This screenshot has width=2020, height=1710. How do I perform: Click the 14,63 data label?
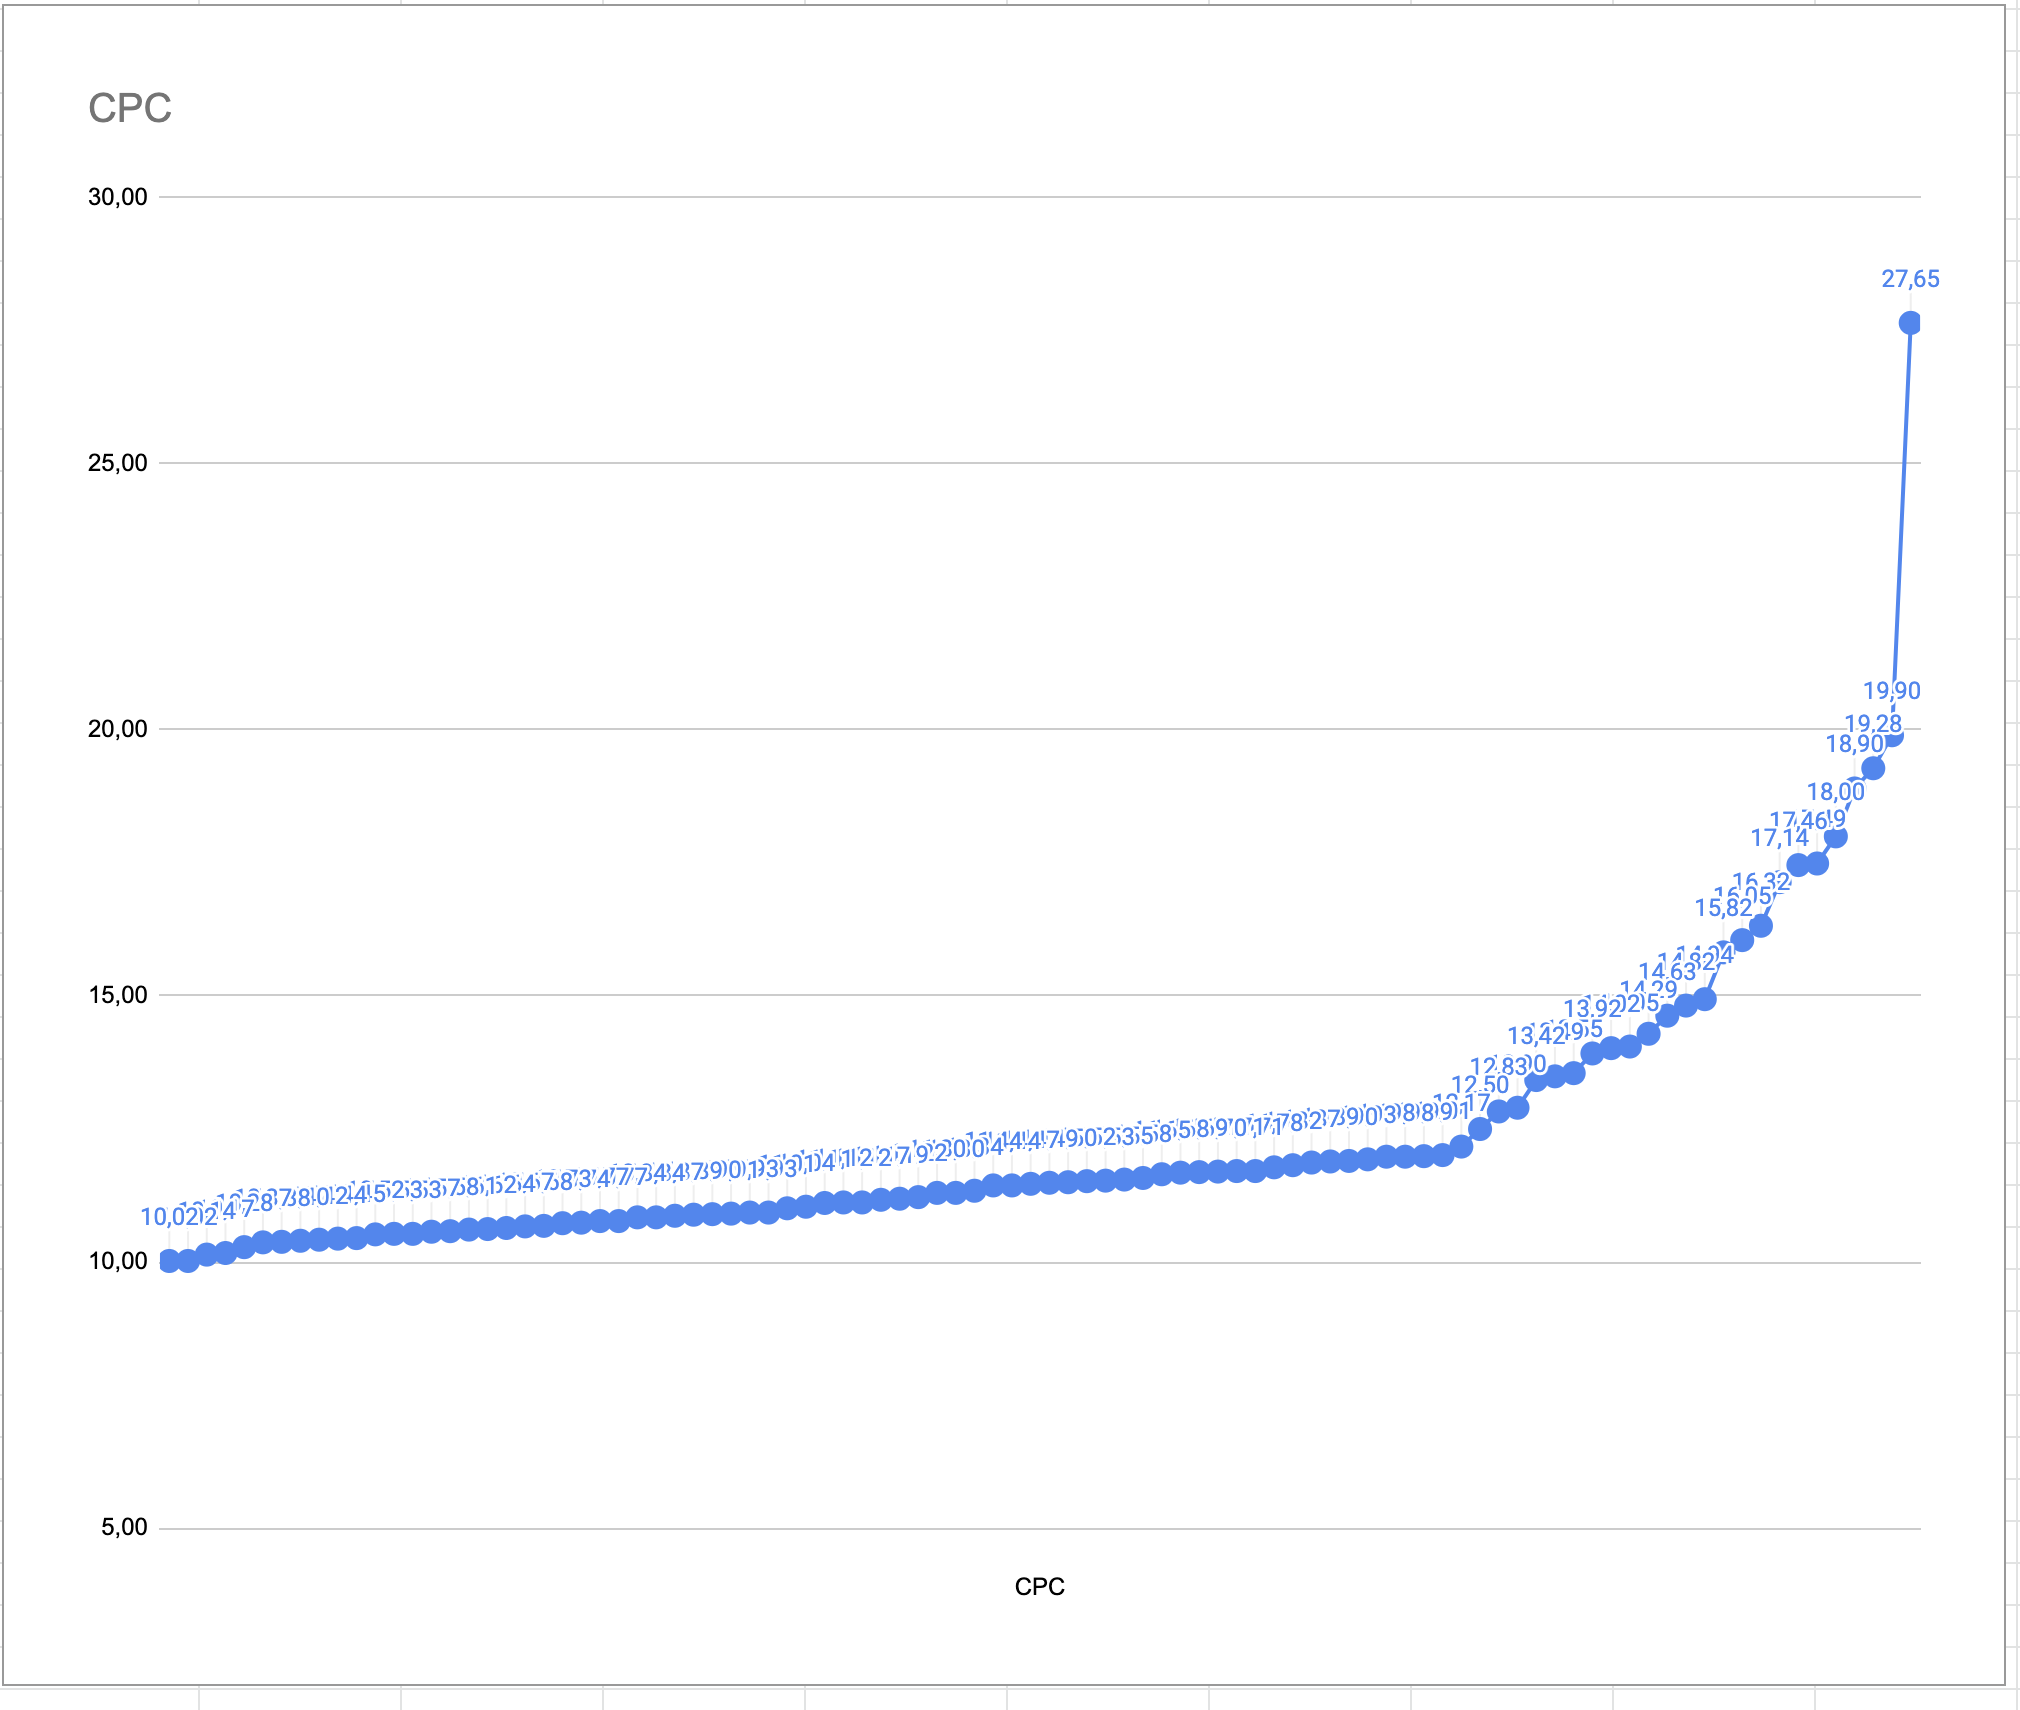[1666, 972]
